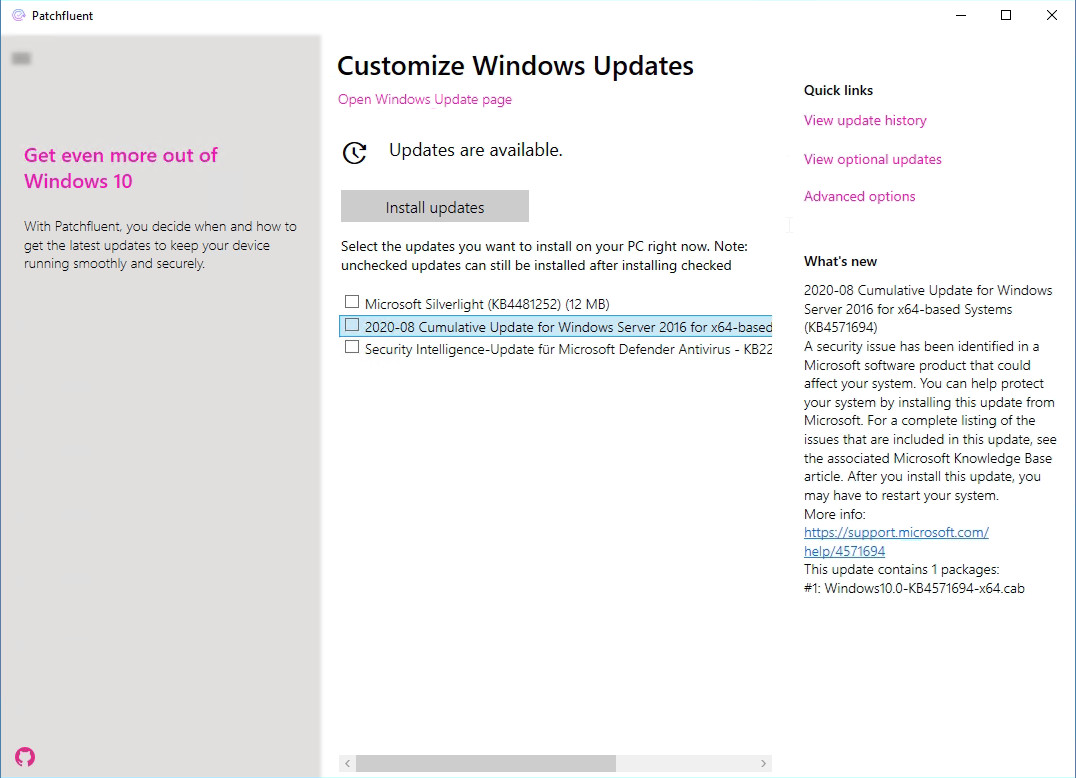
Task: Select the Microsoft Silverlight list row text
Action: pos(487,304)
